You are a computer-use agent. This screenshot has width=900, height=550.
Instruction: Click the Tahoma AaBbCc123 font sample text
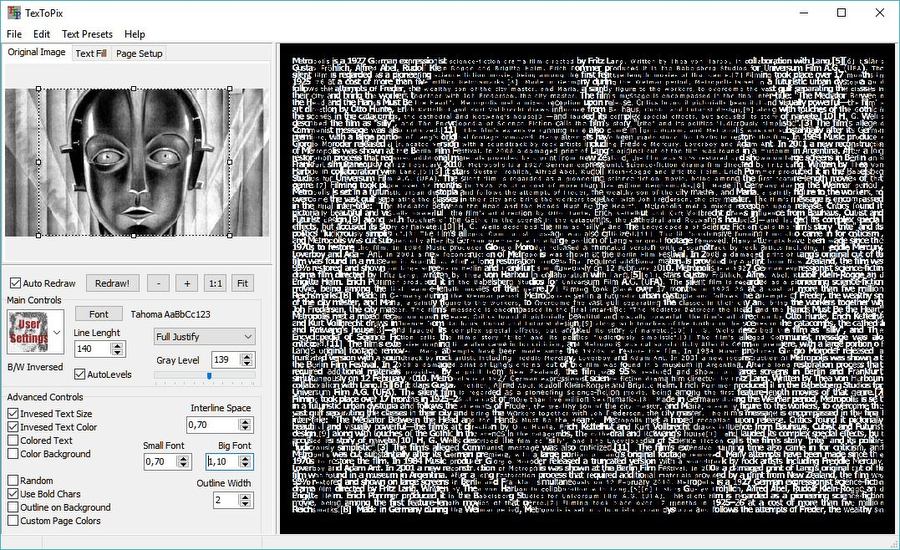pyautogui.click(x=170, y=314)
